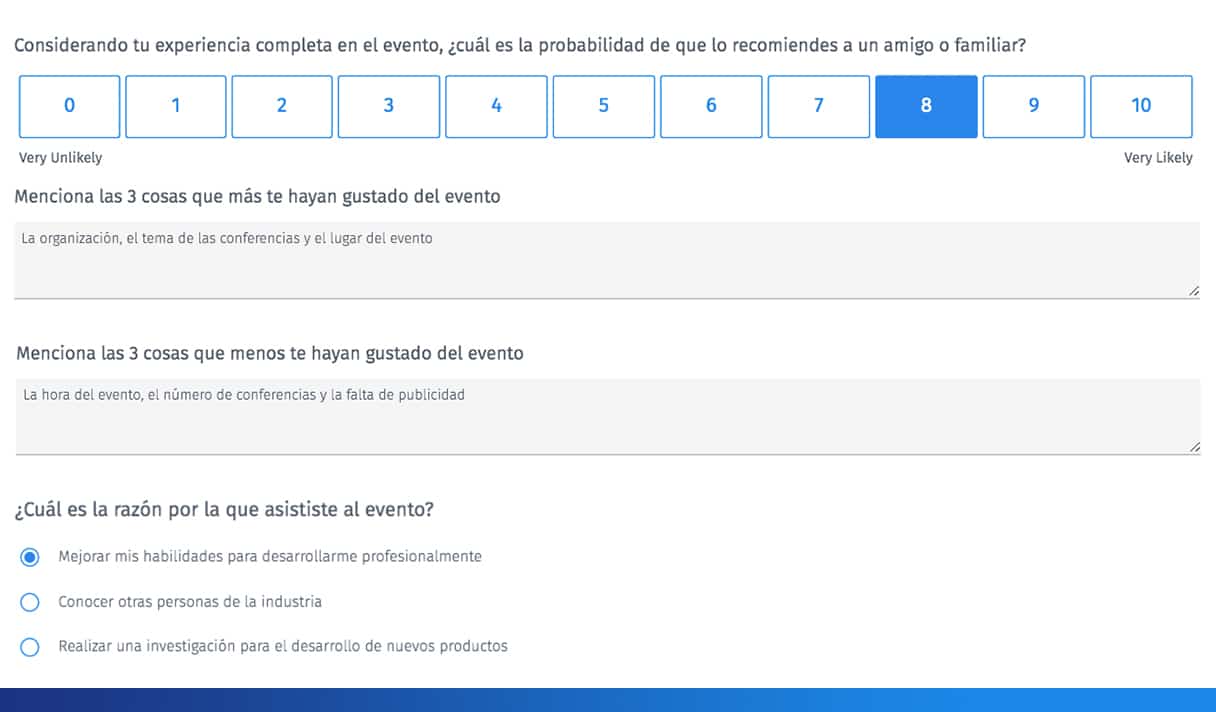Select rating 9 on the scale
The width and height of the screenshot is (1216, 712).
coord(1034,106)
